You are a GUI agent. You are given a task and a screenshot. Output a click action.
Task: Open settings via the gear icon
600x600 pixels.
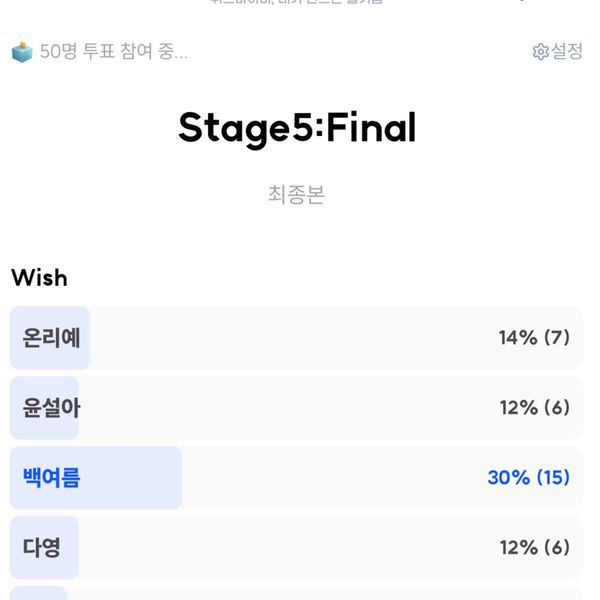click(540, 52)
